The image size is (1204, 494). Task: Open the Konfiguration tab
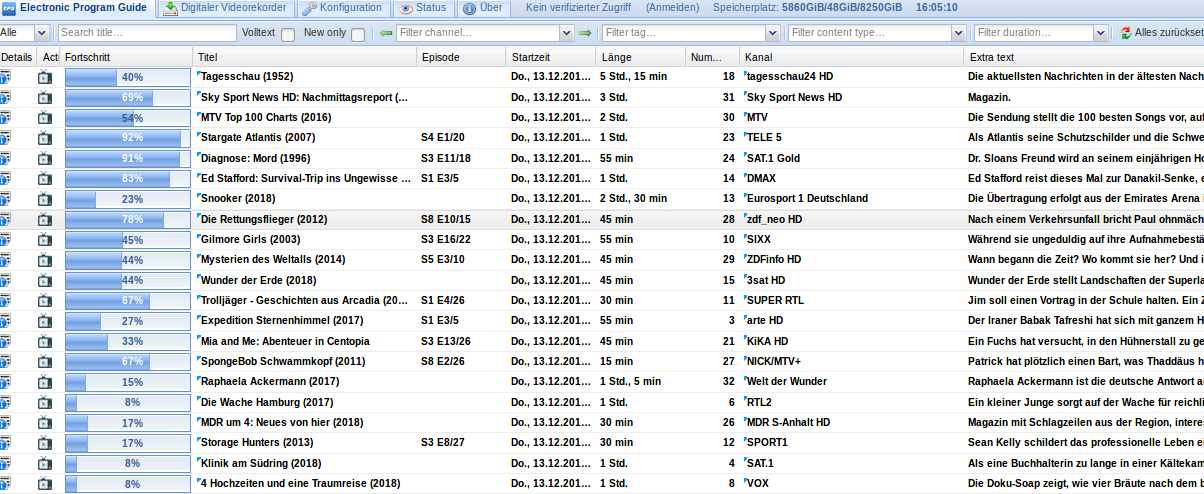(x=342, y=8)
